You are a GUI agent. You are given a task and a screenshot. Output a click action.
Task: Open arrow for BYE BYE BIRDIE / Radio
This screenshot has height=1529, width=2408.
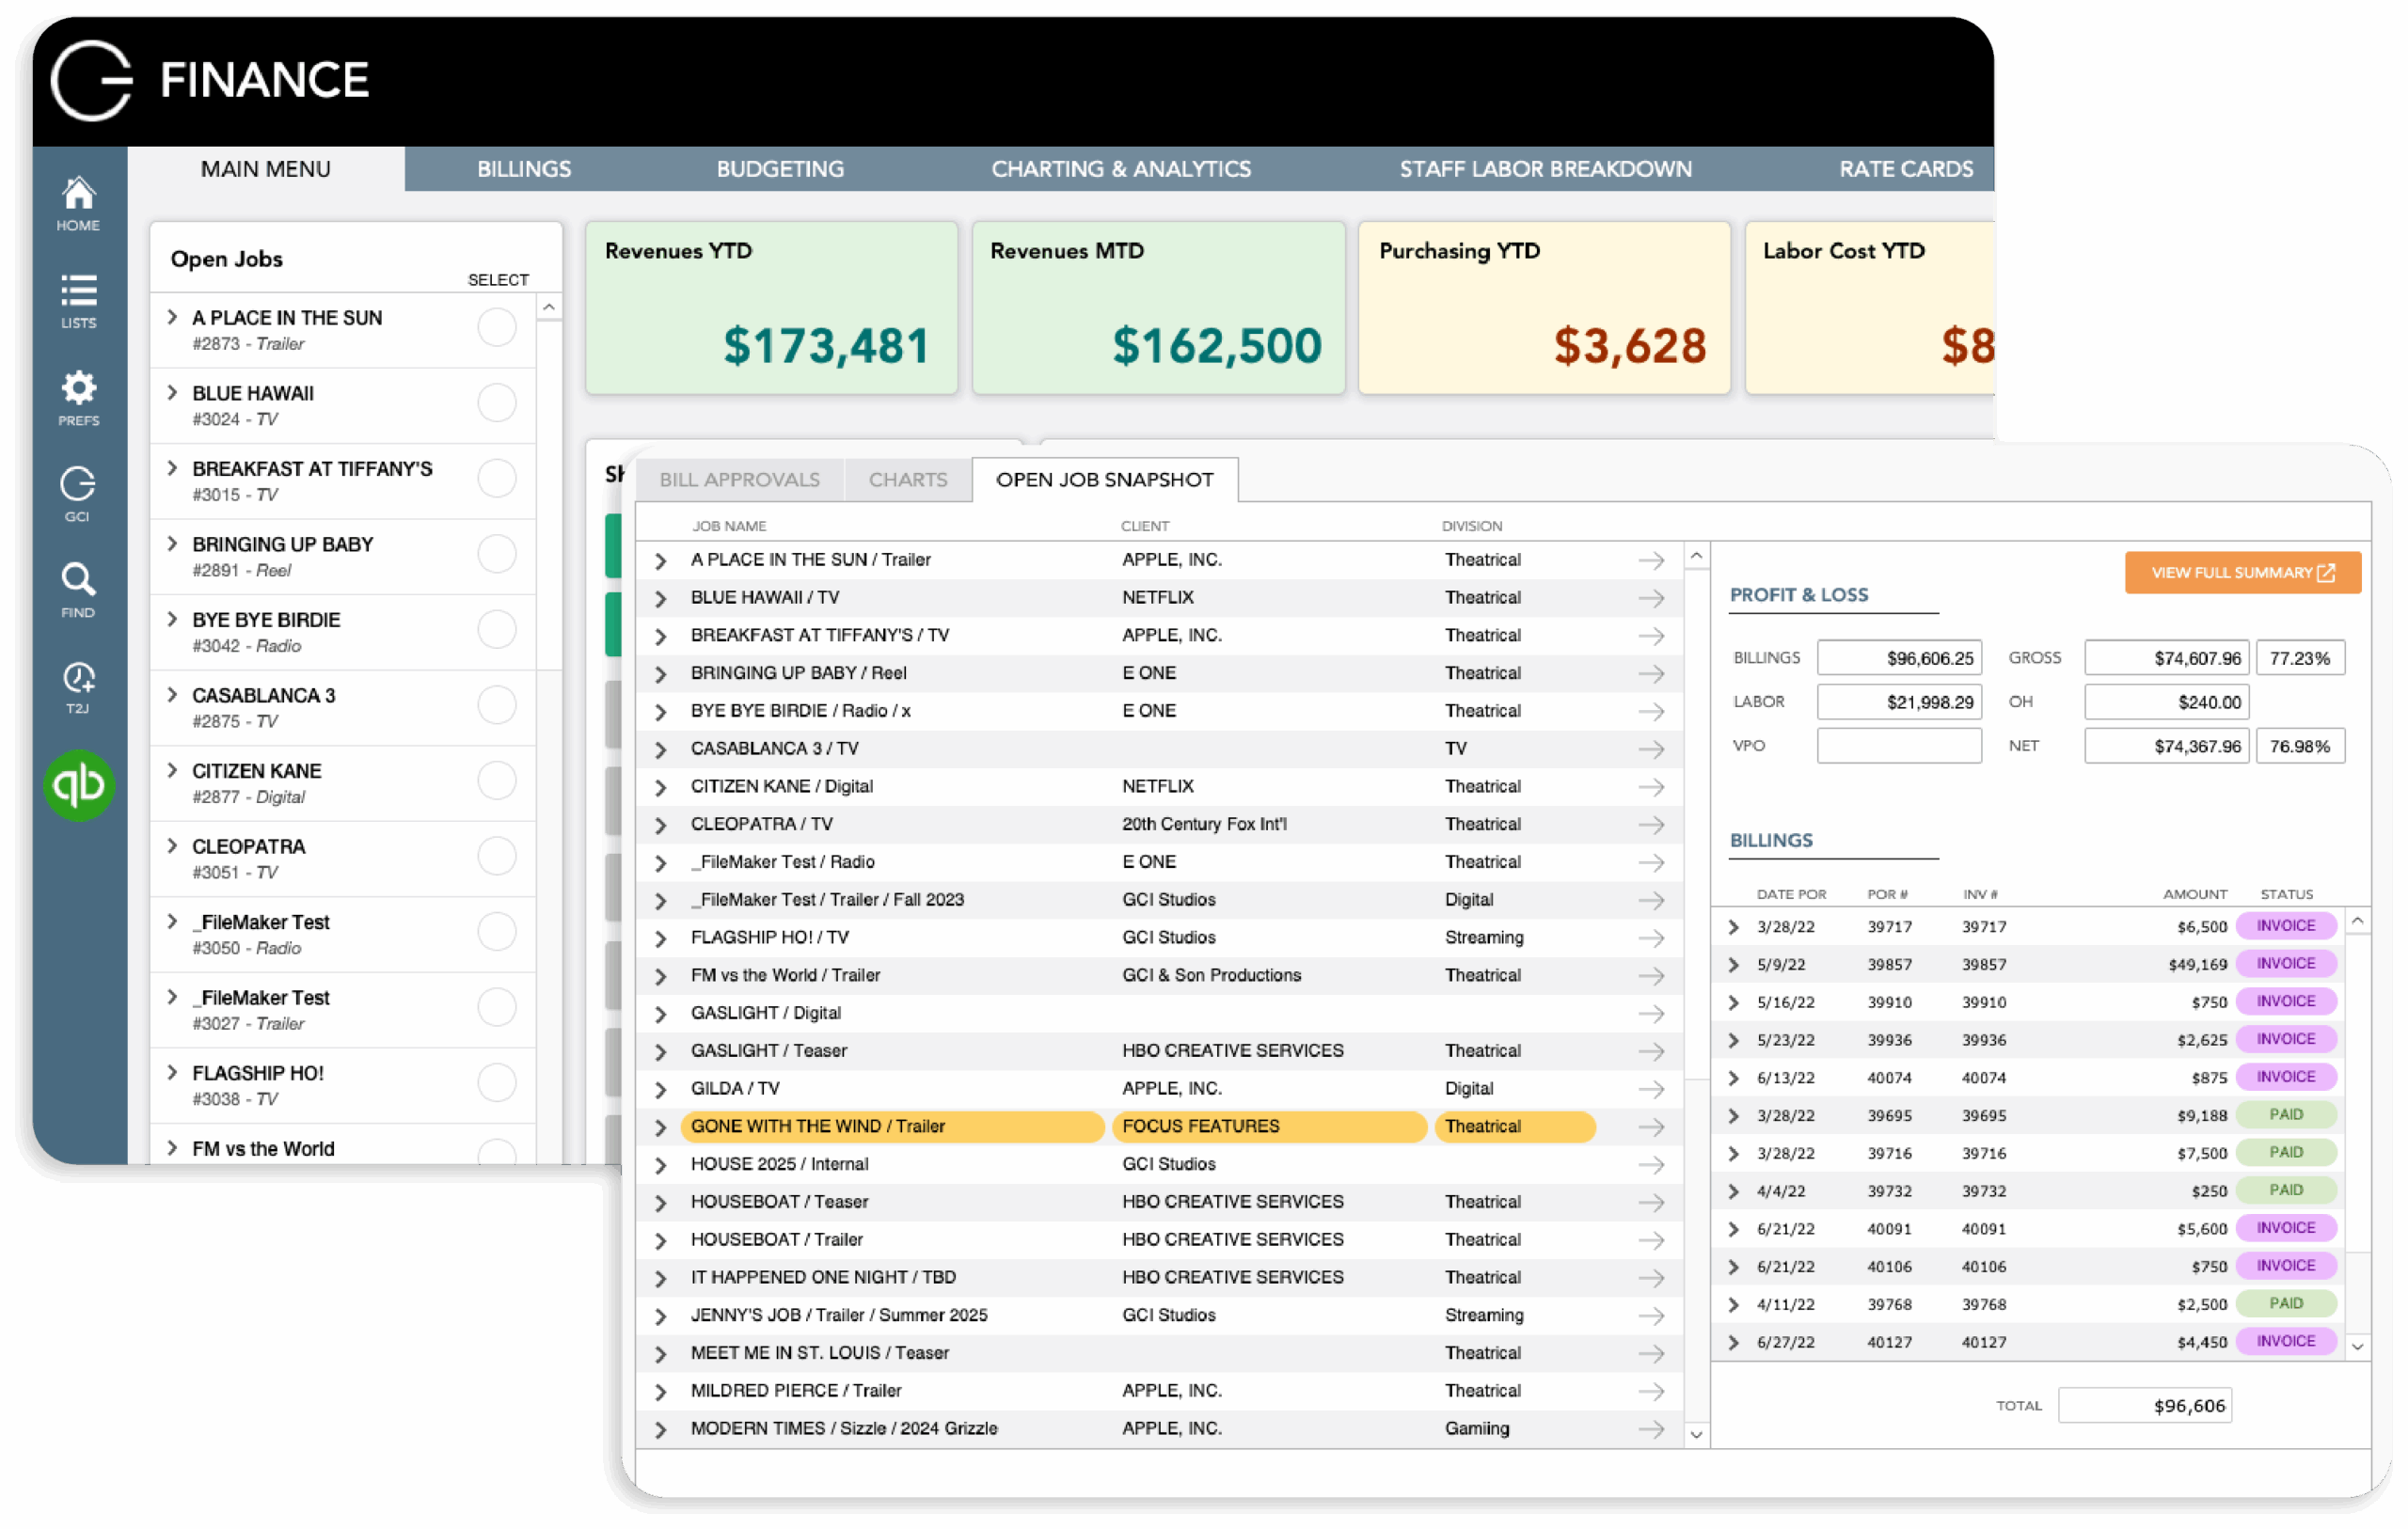pyautogui.click(x=1651, y=711)
